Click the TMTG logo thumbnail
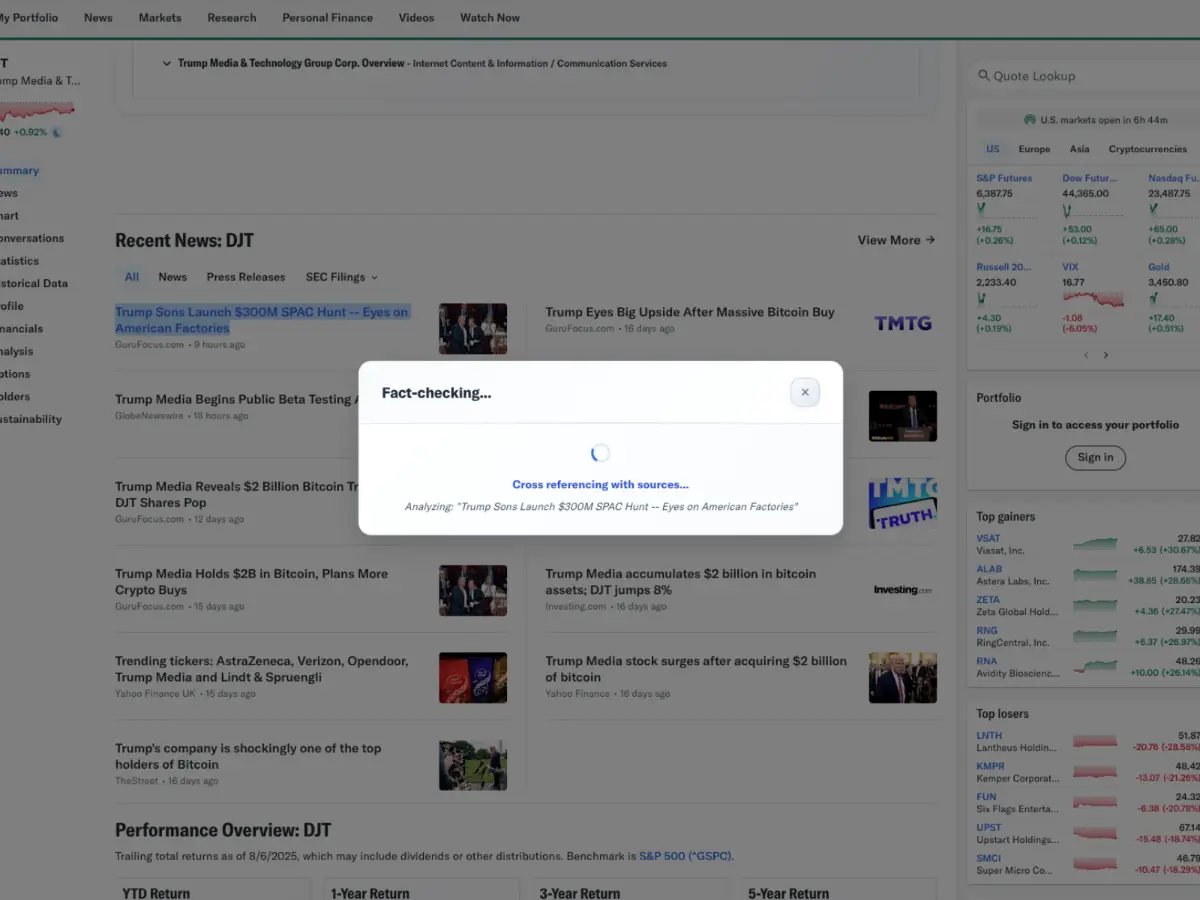 (x=903, y=323)
